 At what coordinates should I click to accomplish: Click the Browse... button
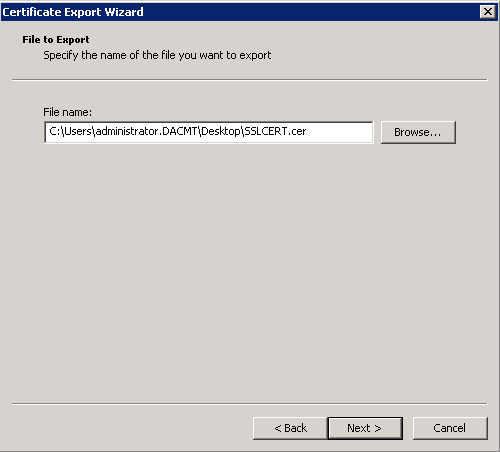pyautogui.click(x=418, y=132)
